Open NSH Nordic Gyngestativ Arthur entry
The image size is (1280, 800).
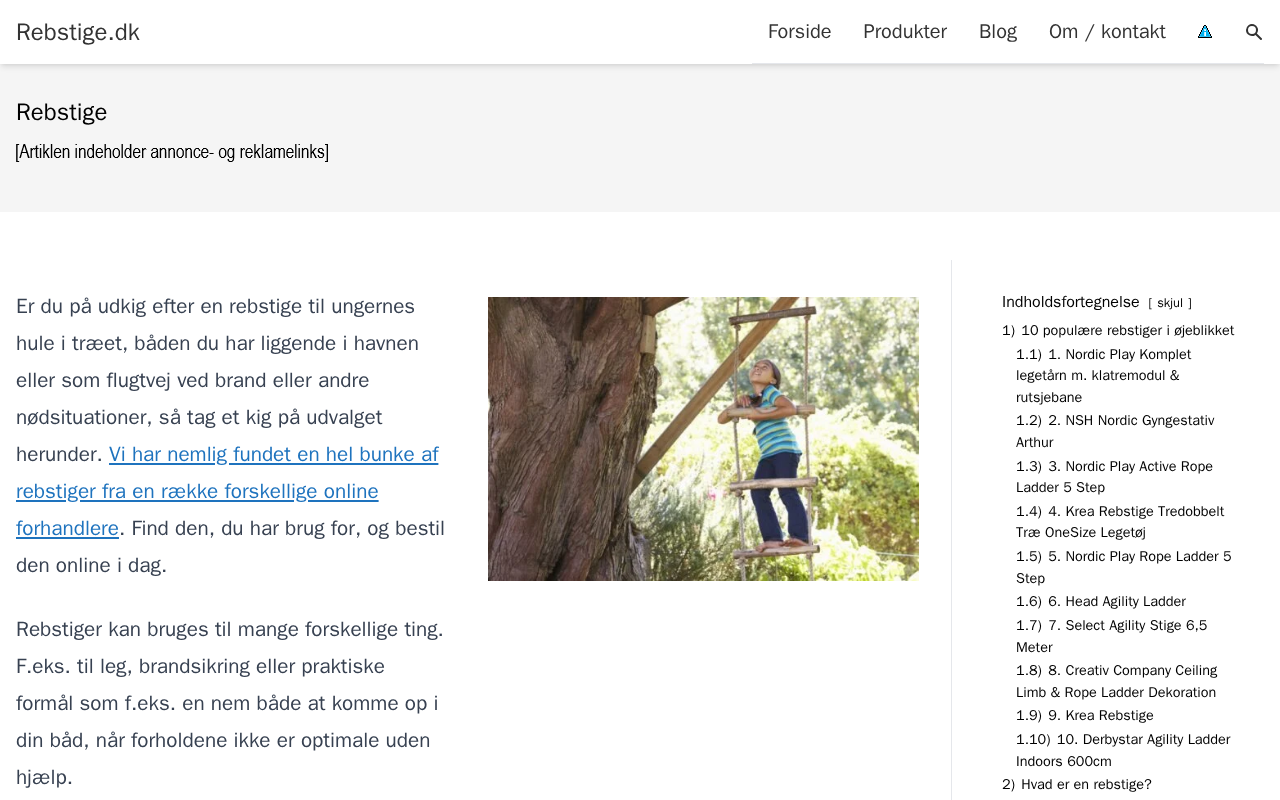pyautogui.click(x=1115, y=431)
